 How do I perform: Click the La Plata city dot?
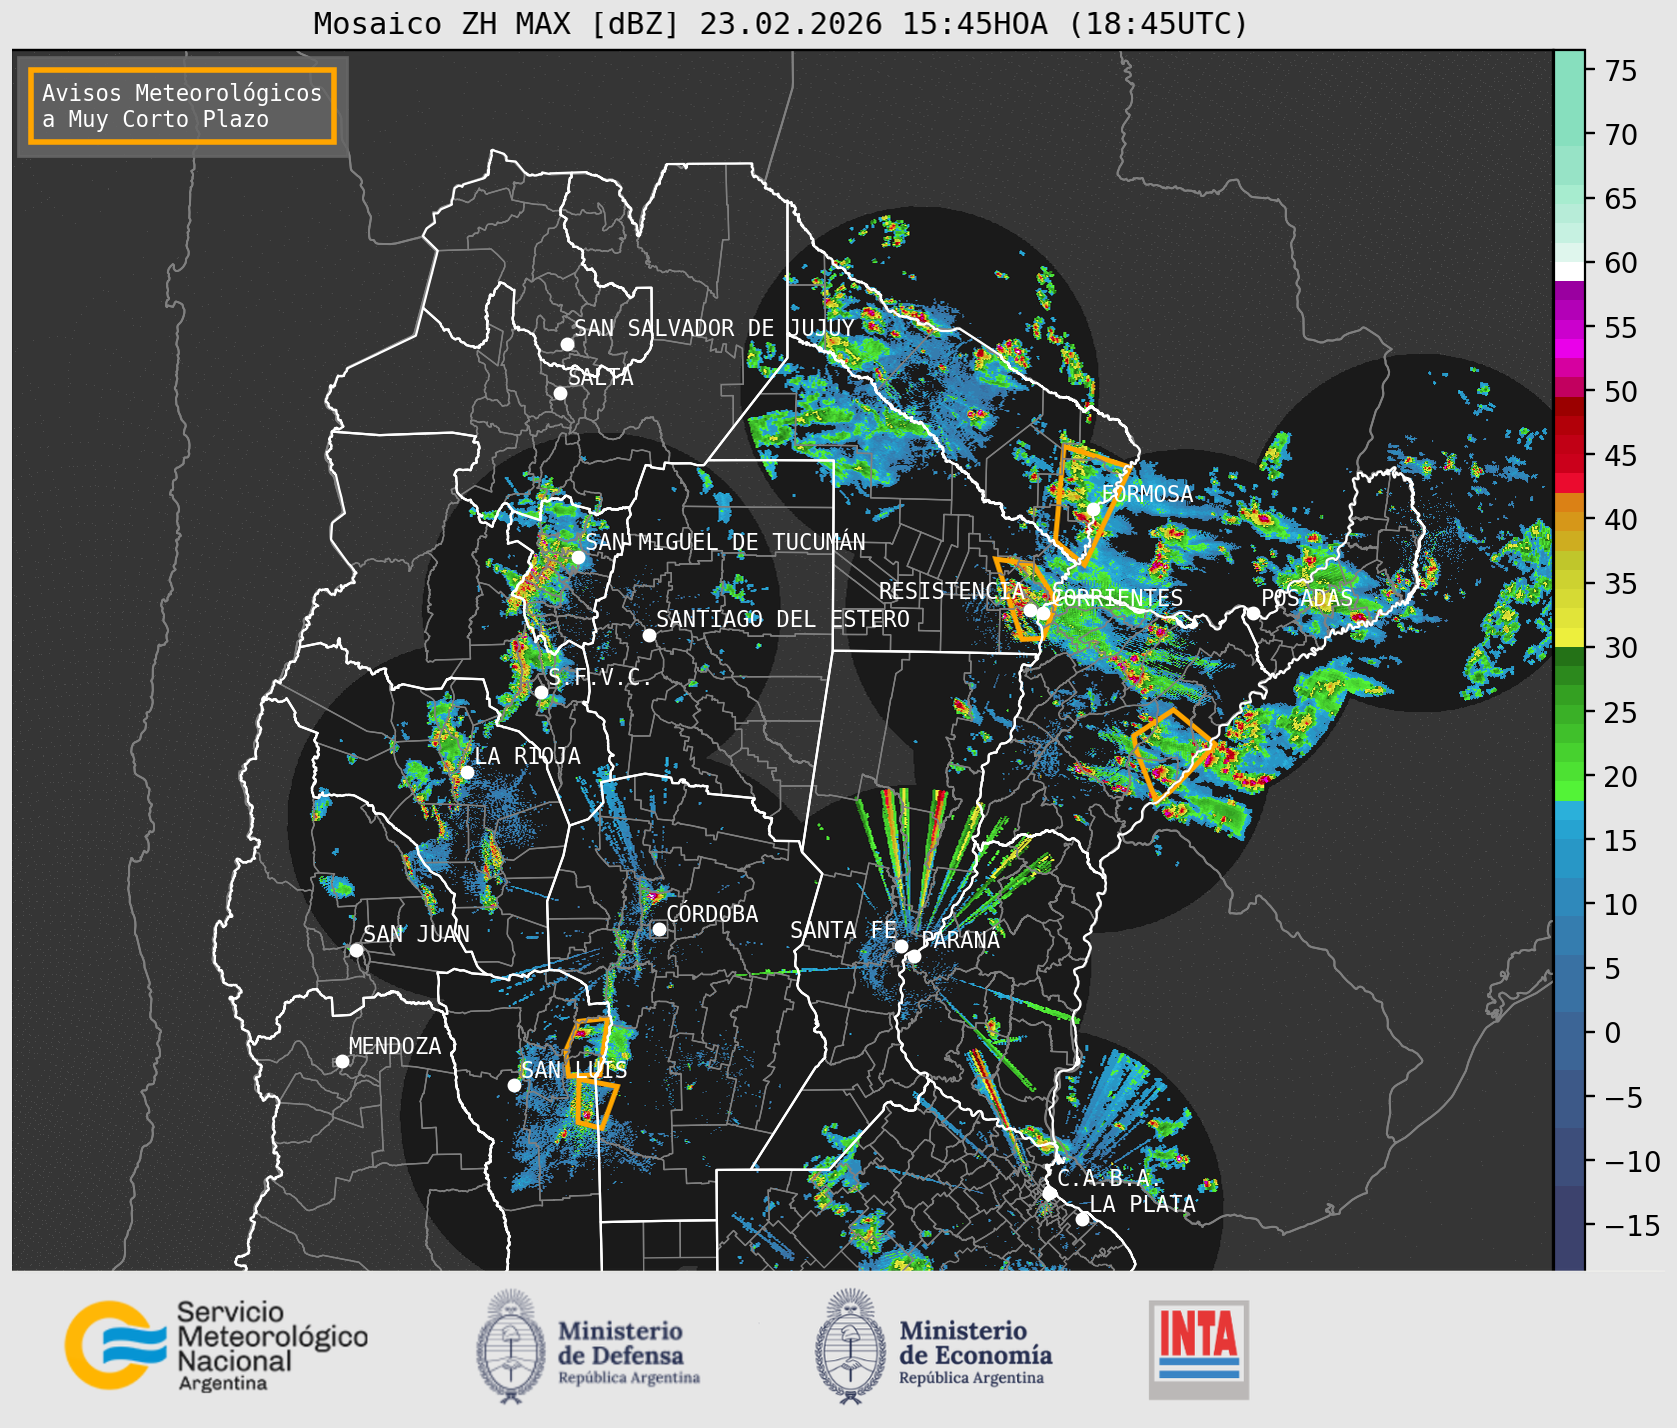(x=1082, y=1218)
